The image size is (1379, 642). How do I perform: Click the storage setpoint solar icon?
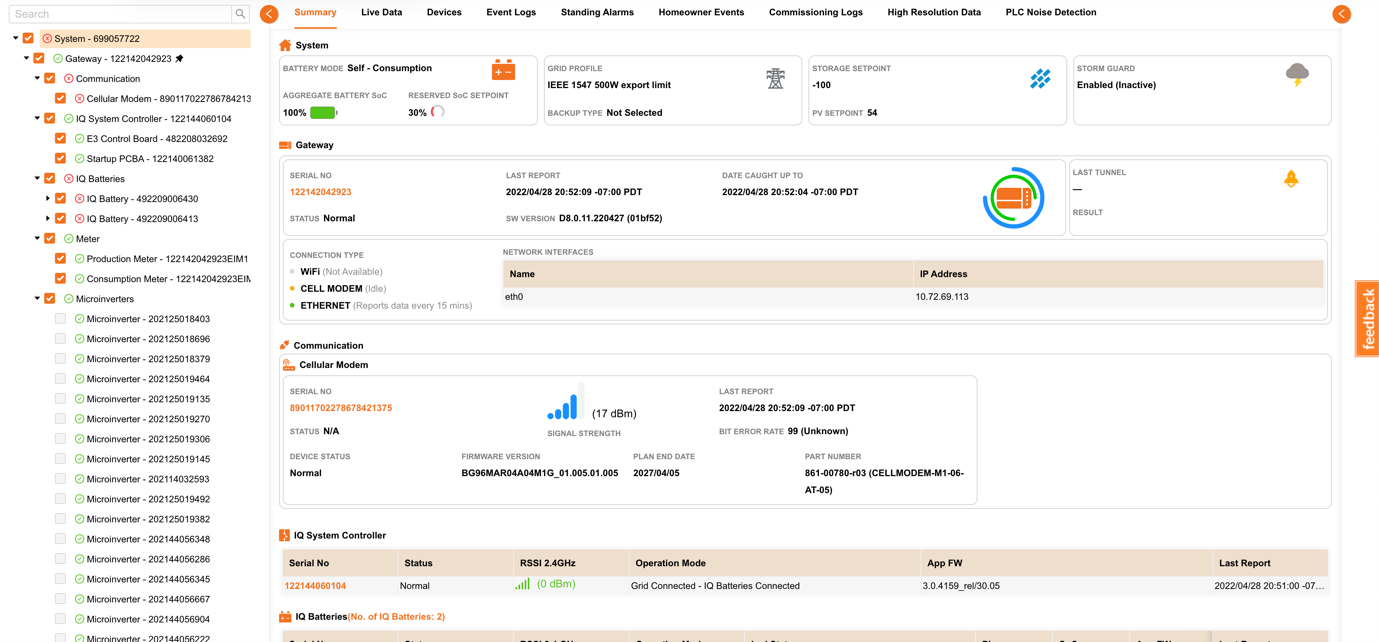[1040, 78]
